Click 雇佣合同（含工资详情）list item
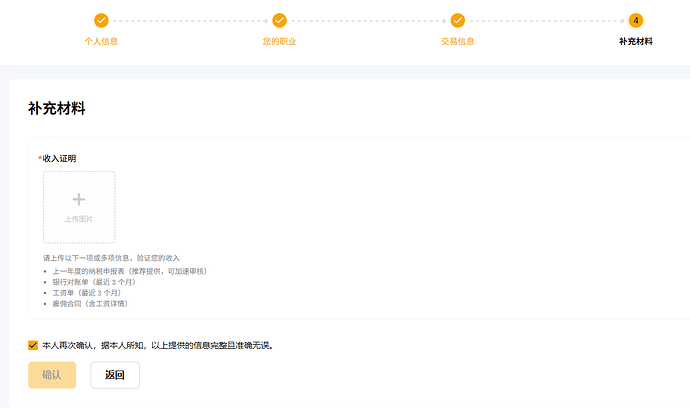This screenshot has height=408, width=690. 90,304
